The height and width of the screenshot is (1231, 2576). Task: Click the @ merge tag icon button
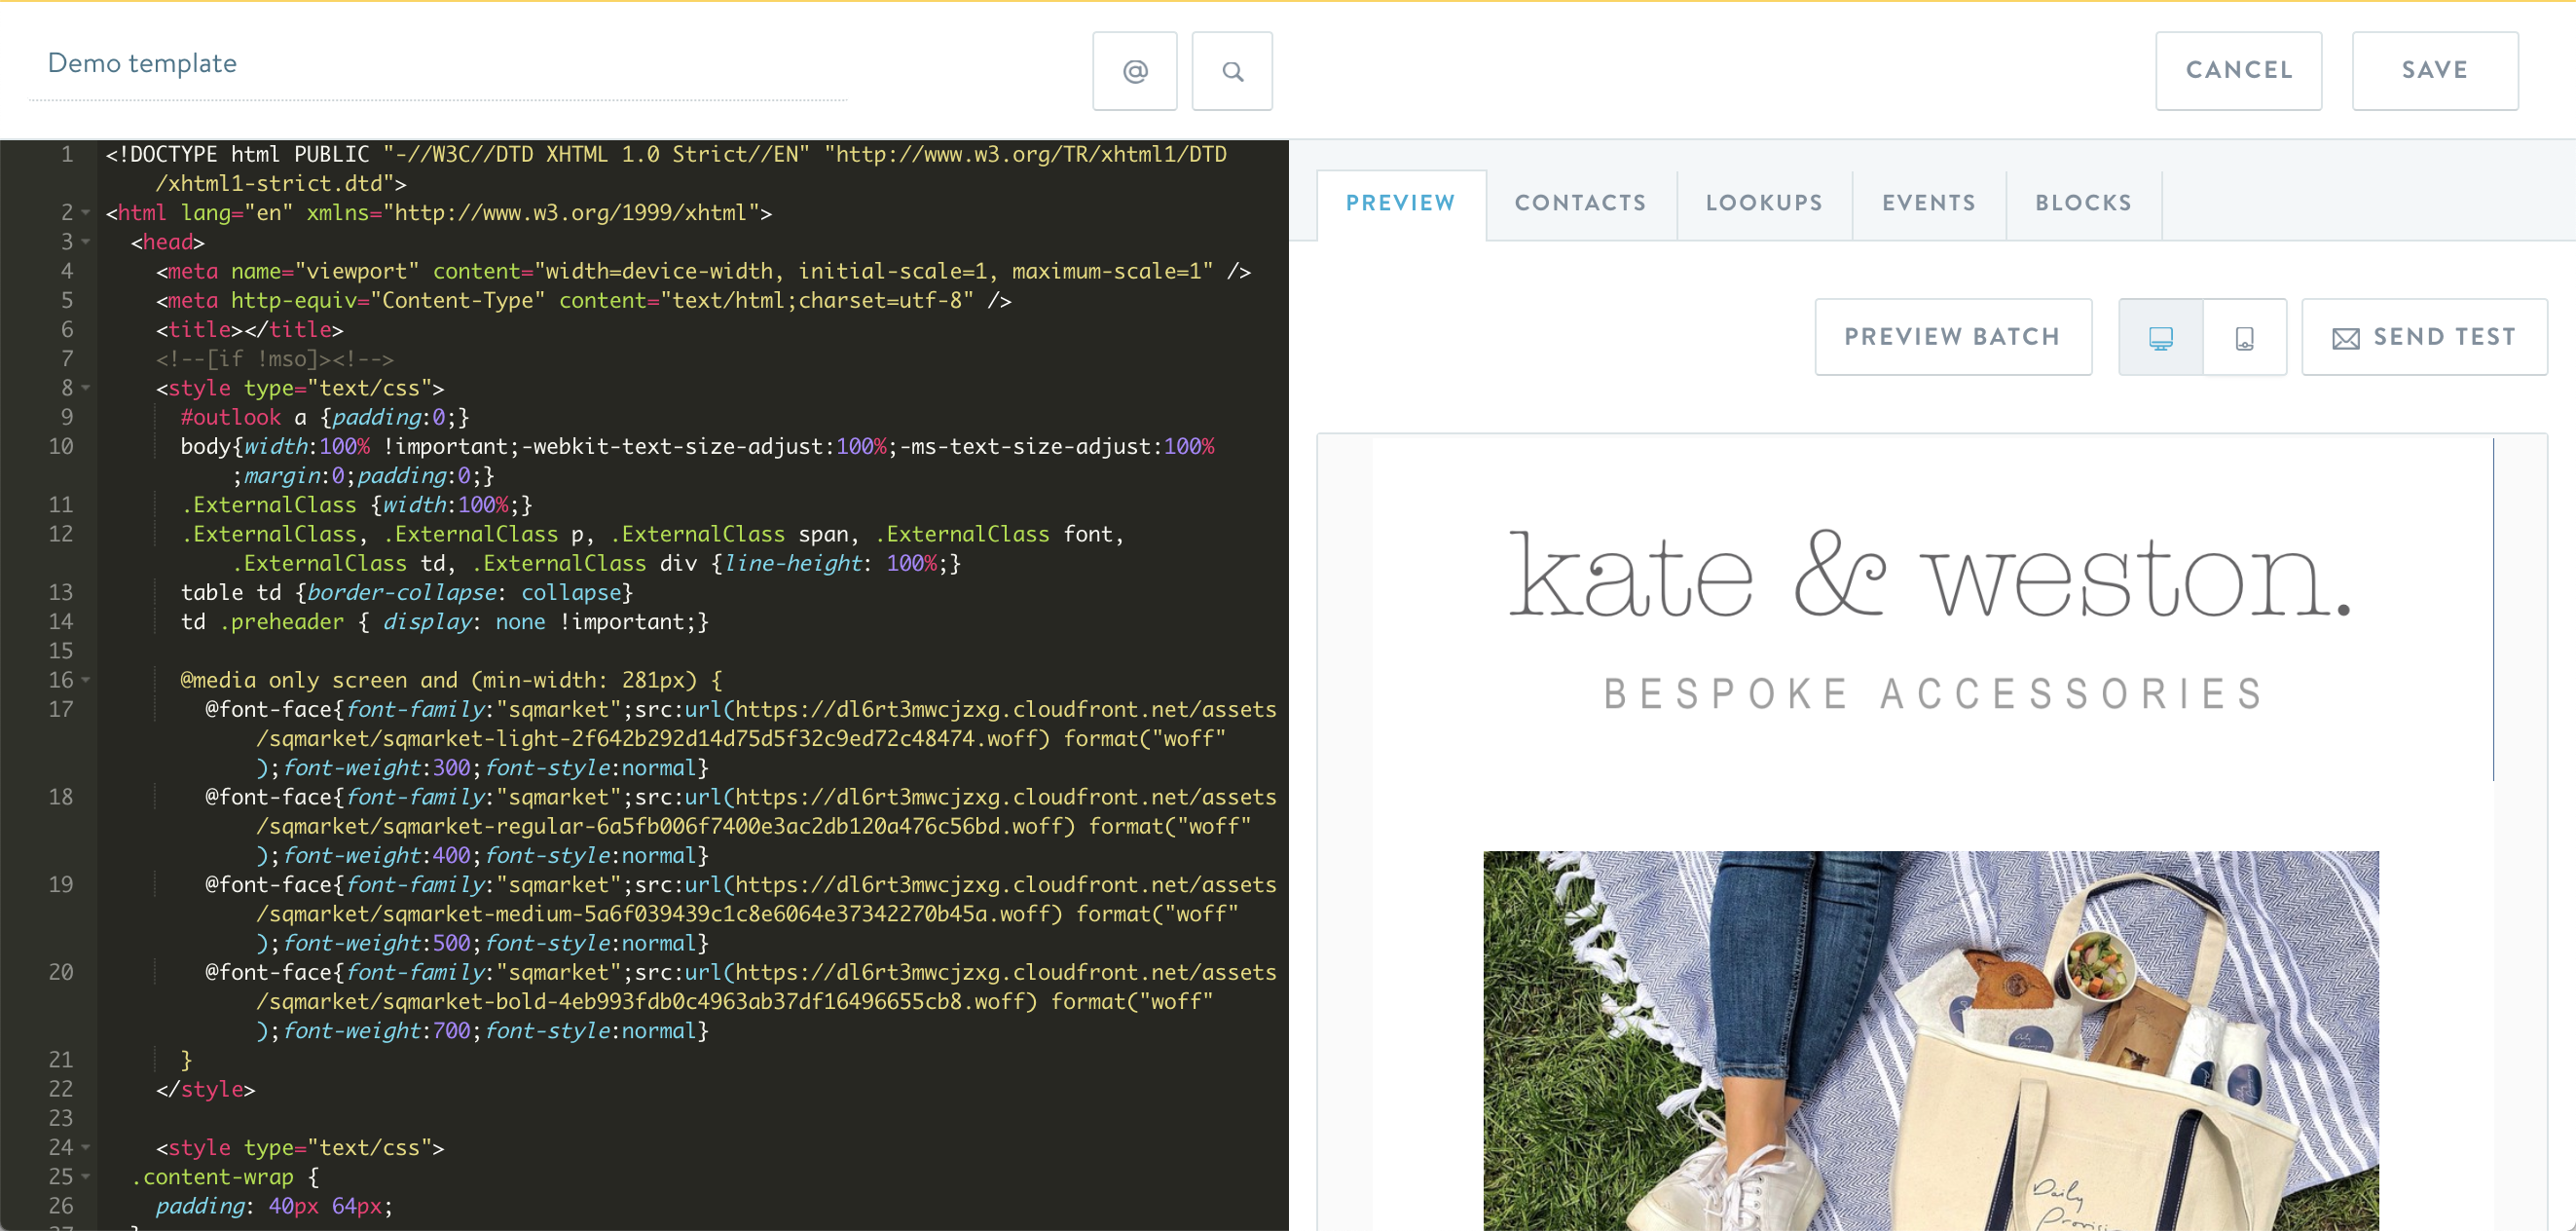pos(1134,71)
